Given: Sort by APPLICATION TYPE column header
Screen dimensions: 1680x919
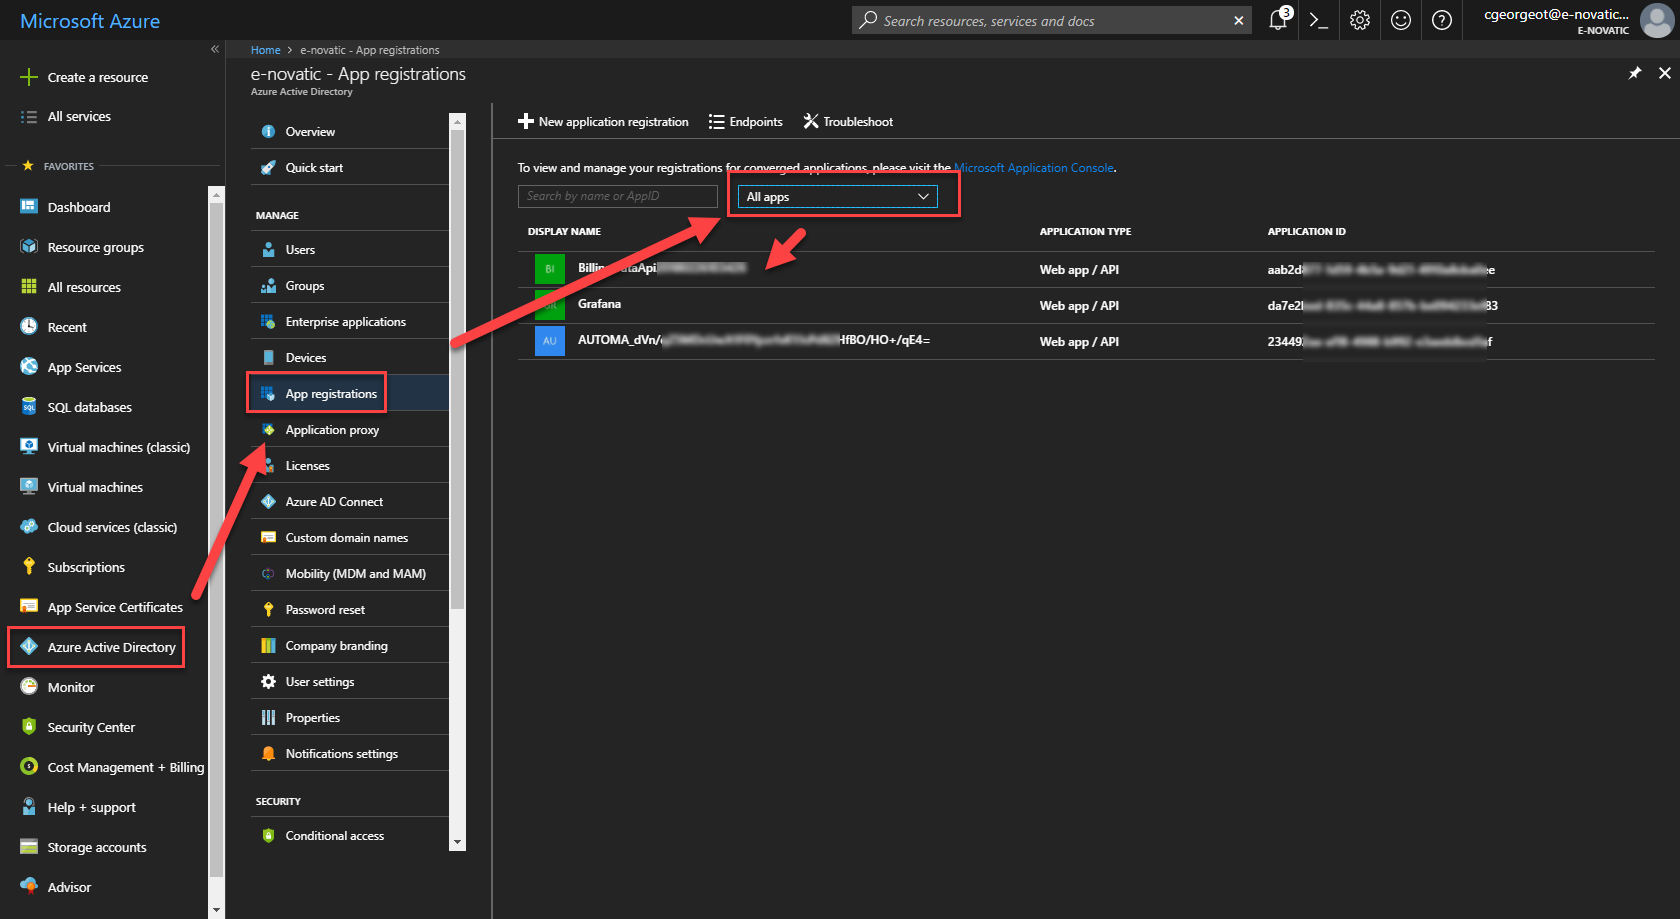Looking at the screenshot, I should point(1085,232).
